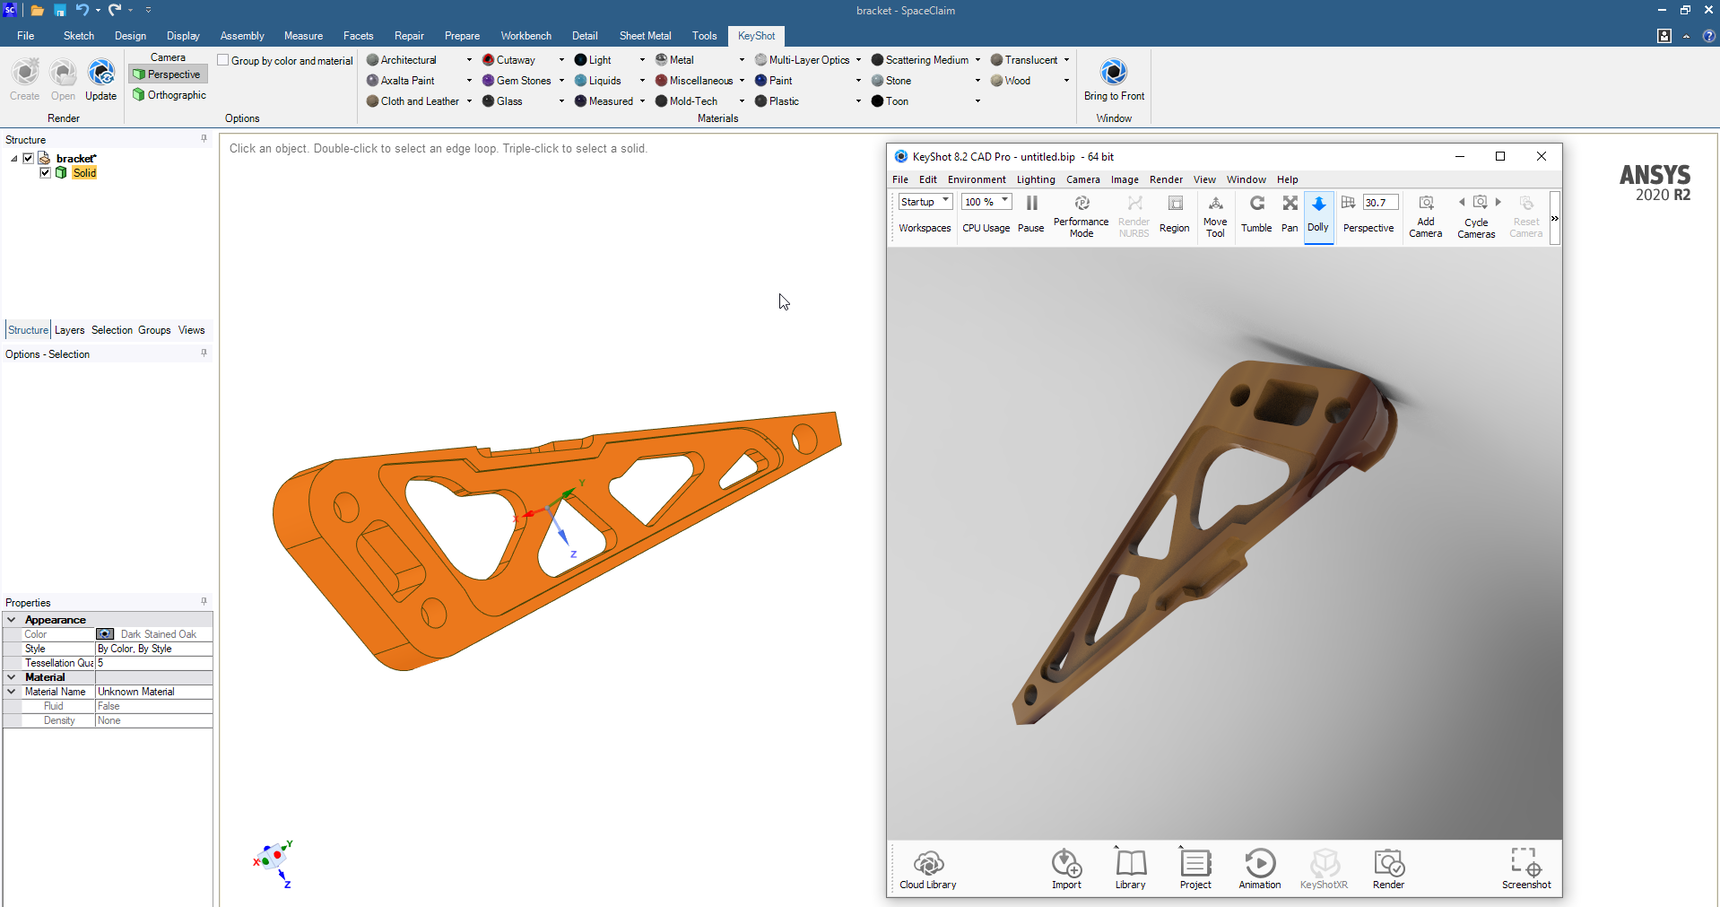Enable Group by color and material
The height and width of the screenshot is (907, 1720).
point(223,60)
